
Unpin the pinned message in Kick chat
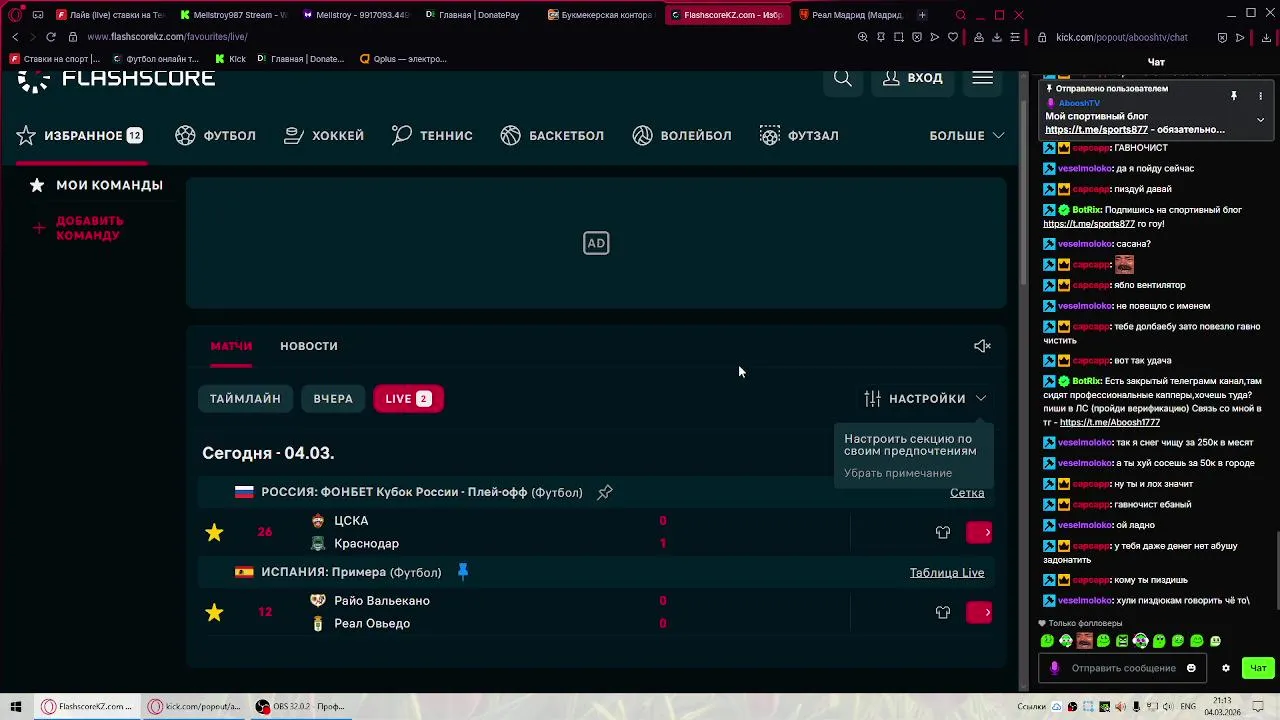1234,96
